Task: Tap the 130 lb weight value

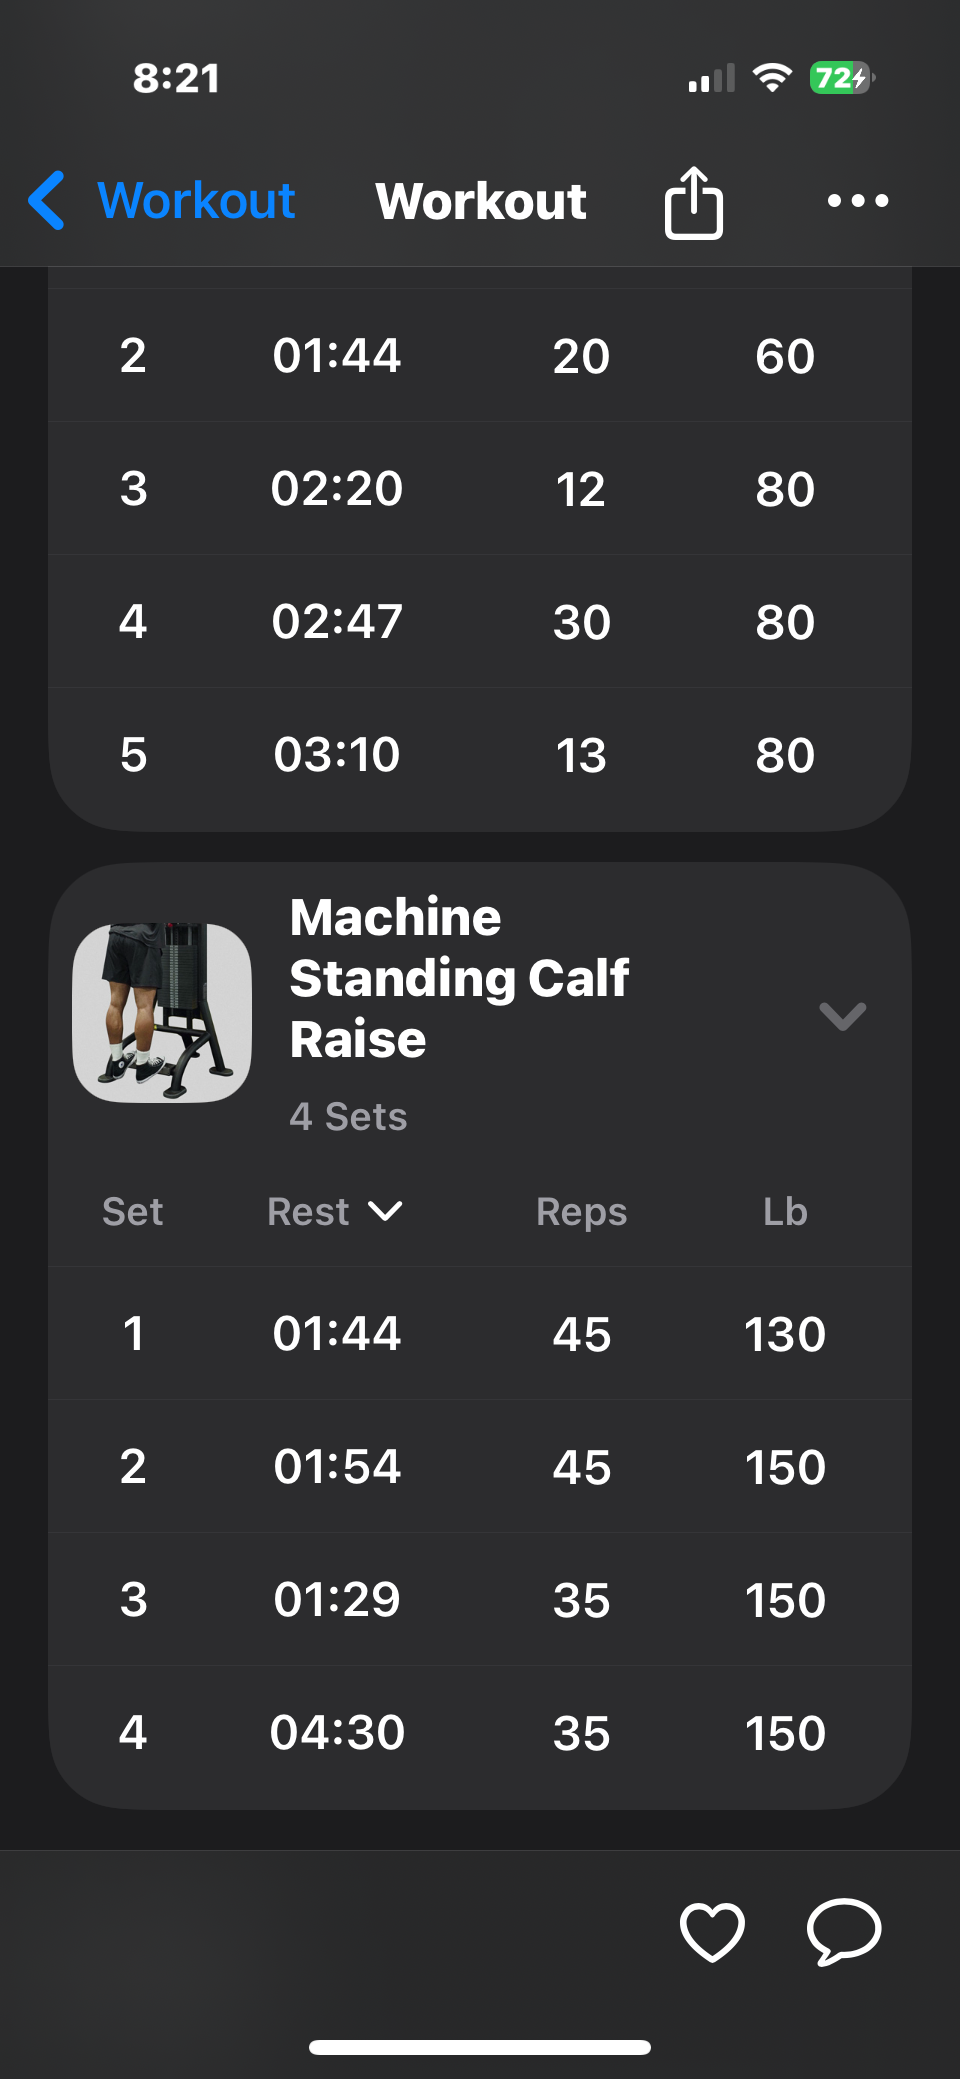Action: pyautogui.click(x=785, y=1334)
